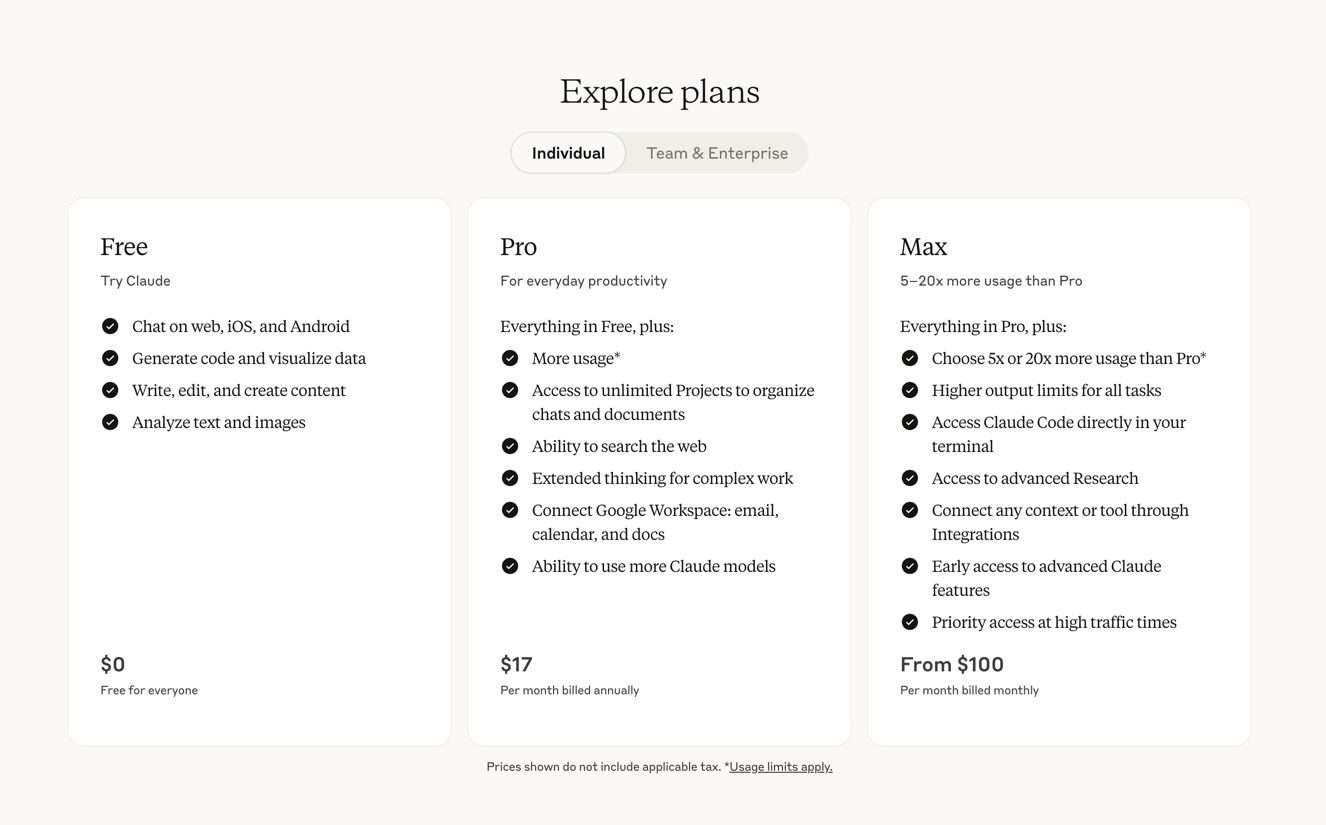This screenshot has width=1326, height=825.
Task: Click checkmark icon next to "Access to advanced Research"
Action: [910, 478]
